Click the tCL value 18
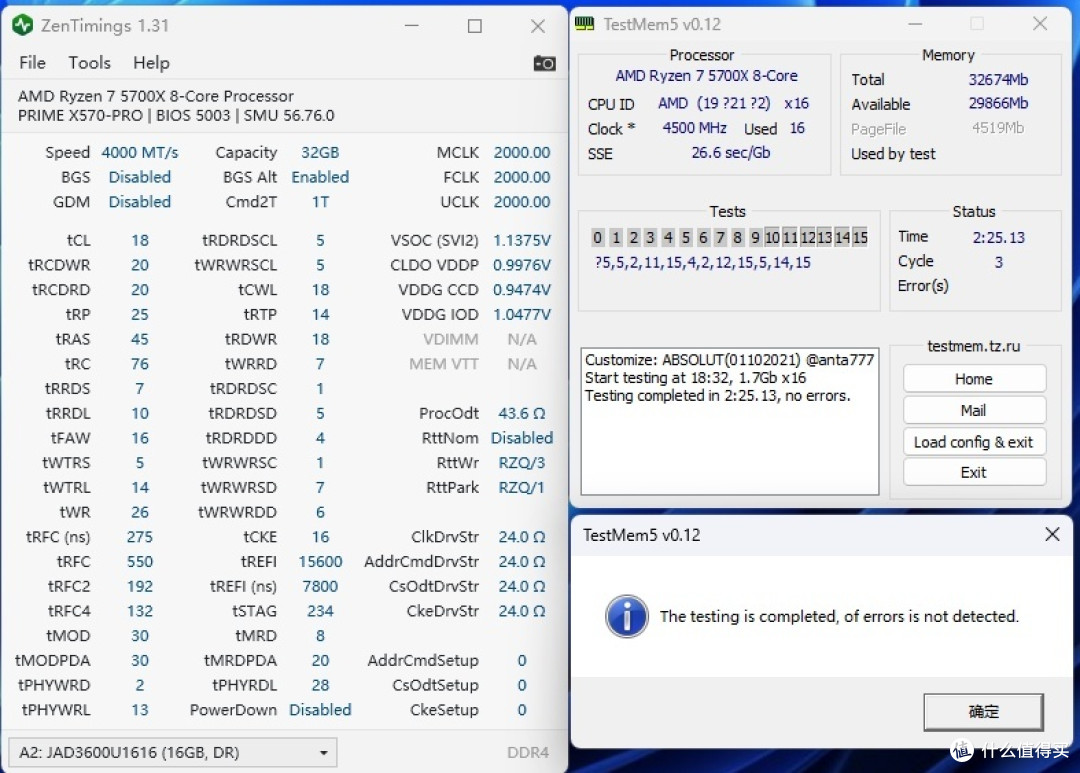Screen dimensions: 1080x773 140,240
